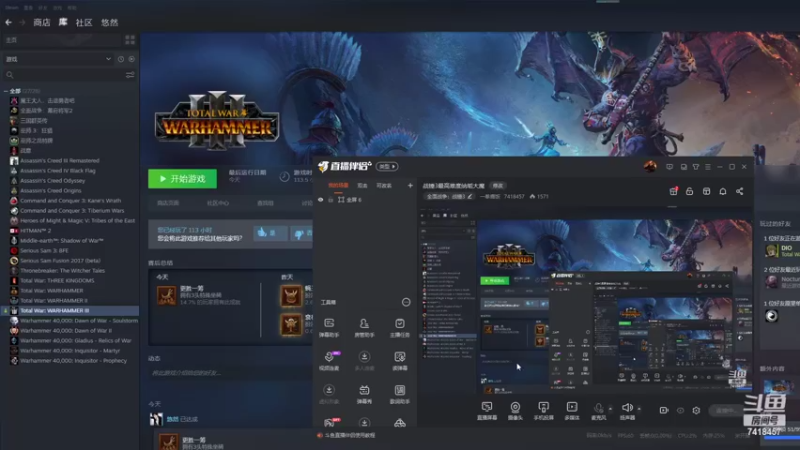Open the 歌词助手 tool icon
The image size is (800, 450).
pyautogui.click(x=399, y=393)
